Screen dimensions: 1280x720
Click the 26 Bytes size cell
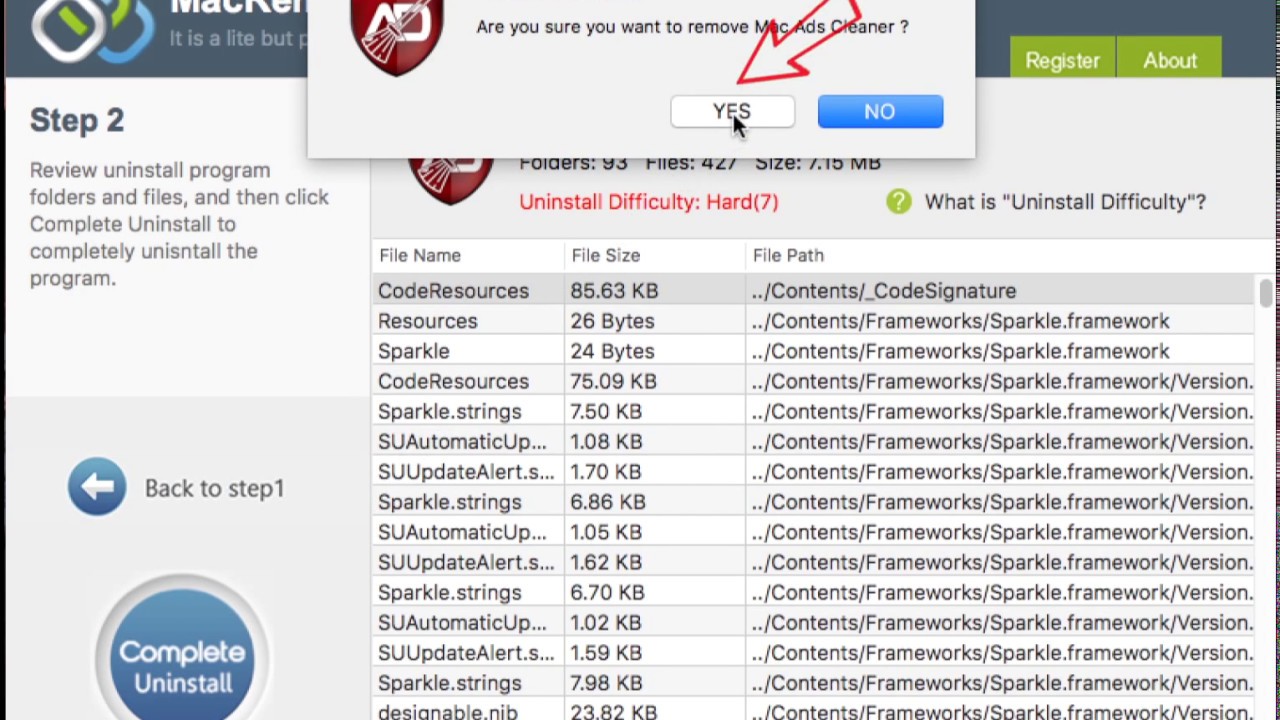pos(612,321)
